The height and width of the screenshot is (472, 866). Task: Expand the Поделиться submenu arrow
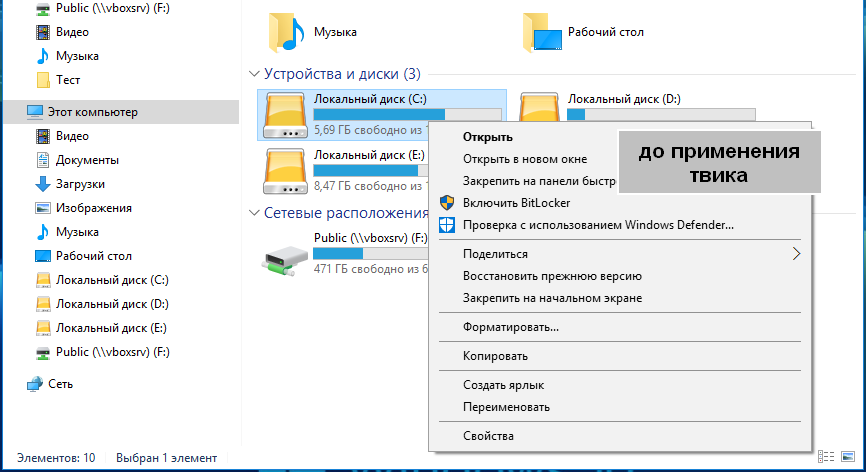pyautogui.click(x=796, y=254)
